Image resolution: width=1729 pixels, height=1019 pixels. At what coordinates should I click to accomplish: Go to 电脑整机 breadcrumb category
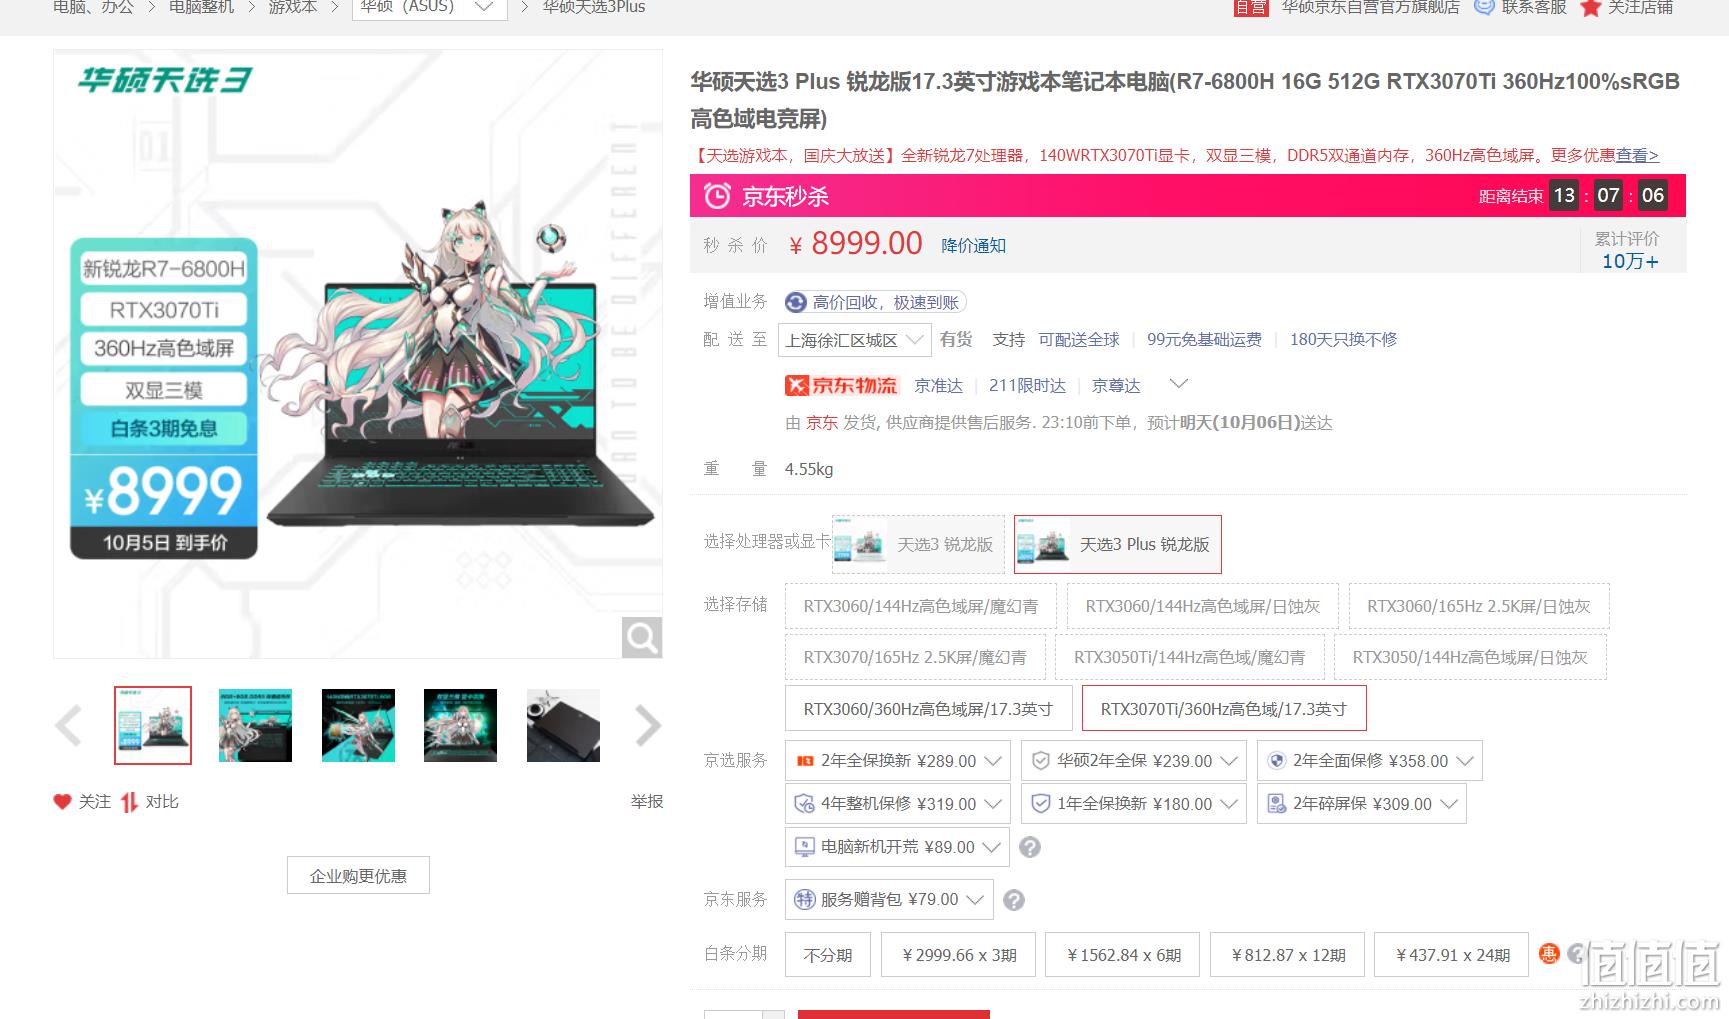tap(201, 7)
